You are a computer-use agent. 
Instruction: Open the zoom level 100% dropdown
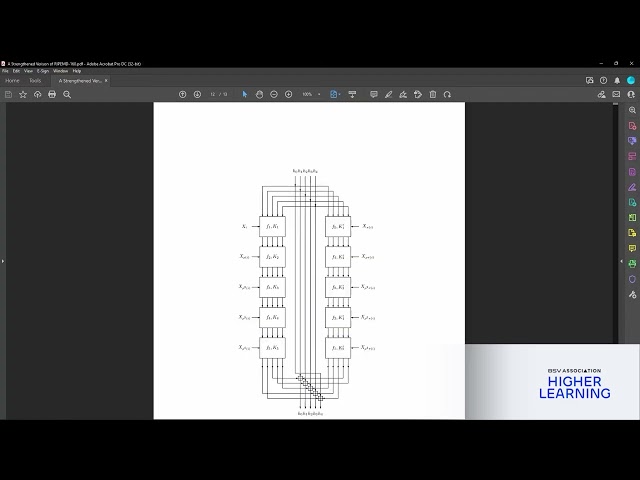(311, 94)
